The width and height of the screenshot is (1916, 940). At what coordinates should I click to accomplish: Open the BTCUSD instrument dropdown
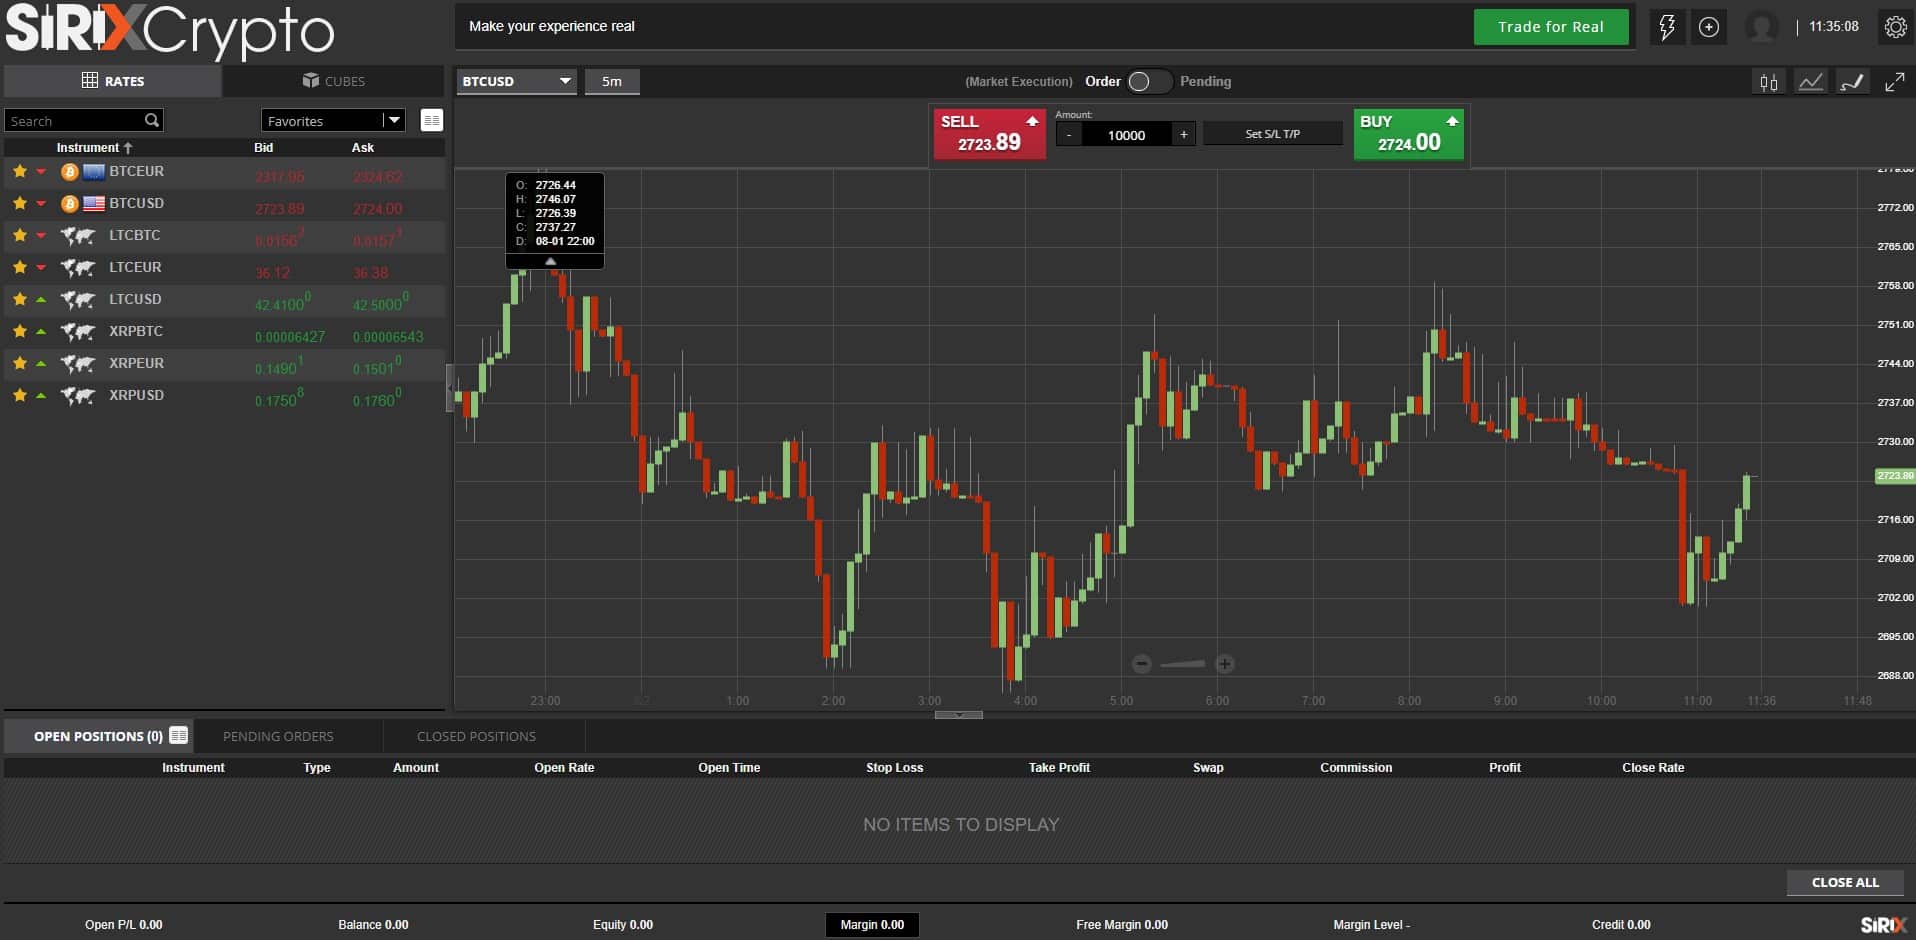[x=516, y=81]
